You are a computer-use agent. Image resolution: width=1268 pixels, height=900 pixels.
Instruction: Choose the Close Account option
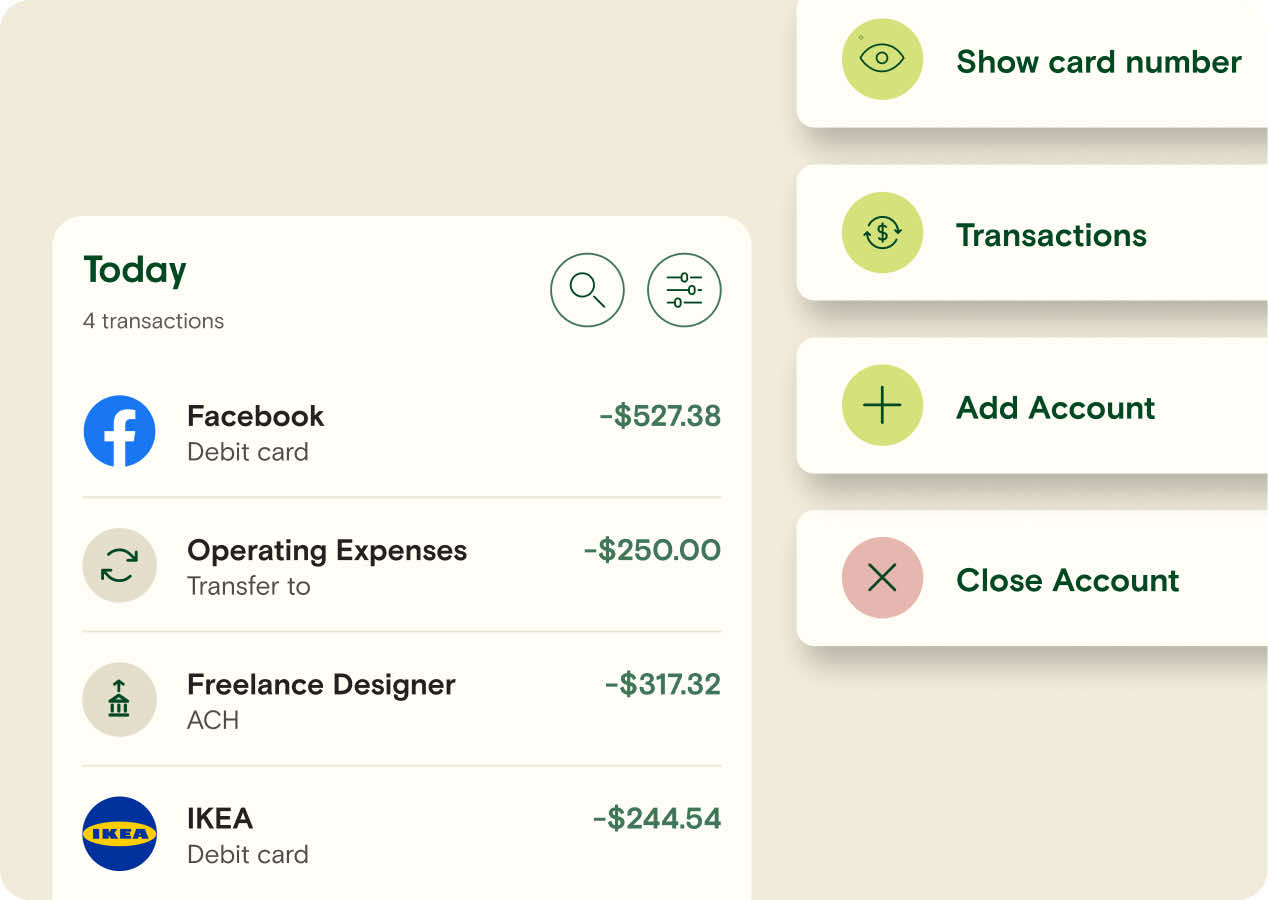pyautogui.click(x=1032, y=578)
